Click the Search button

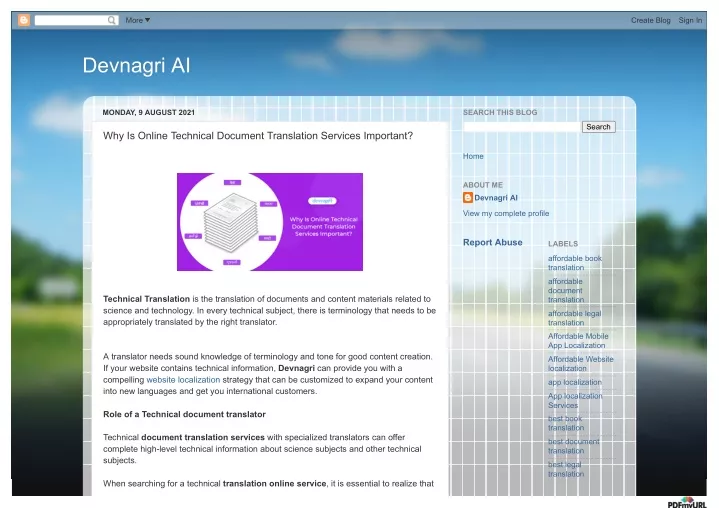pos(598,127)
